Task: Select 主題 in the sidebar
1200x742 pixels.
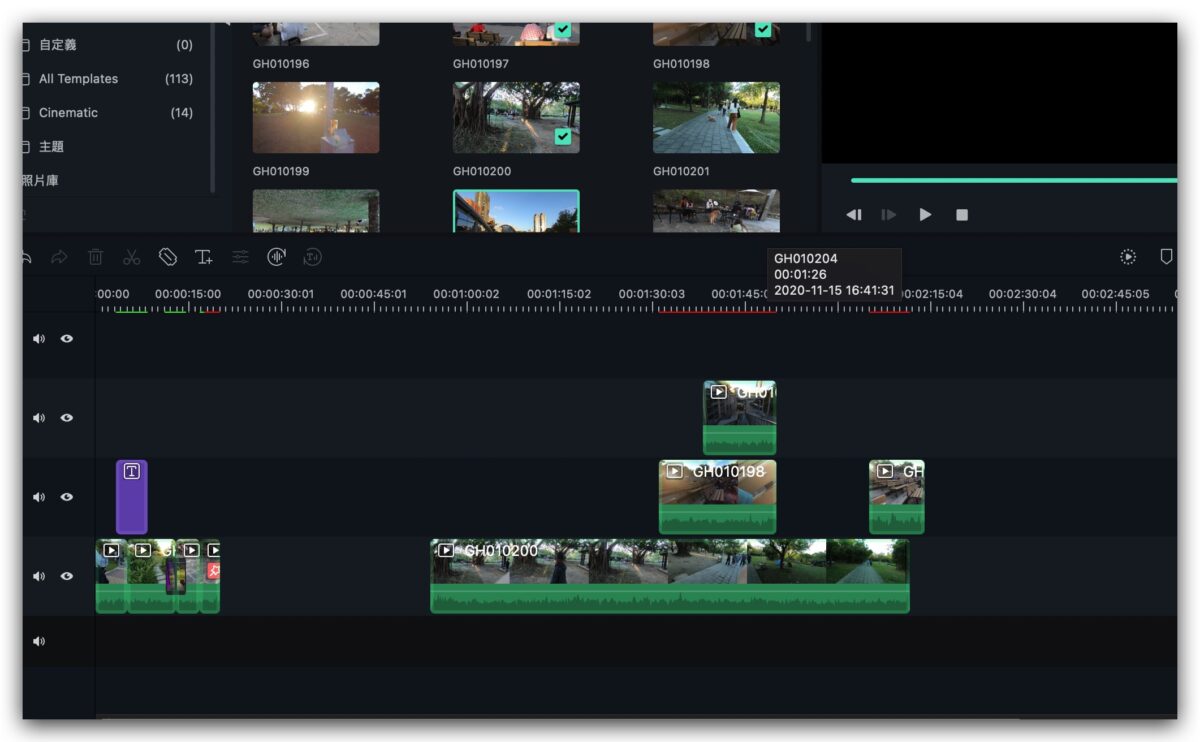Action: (x=51, y=147)
